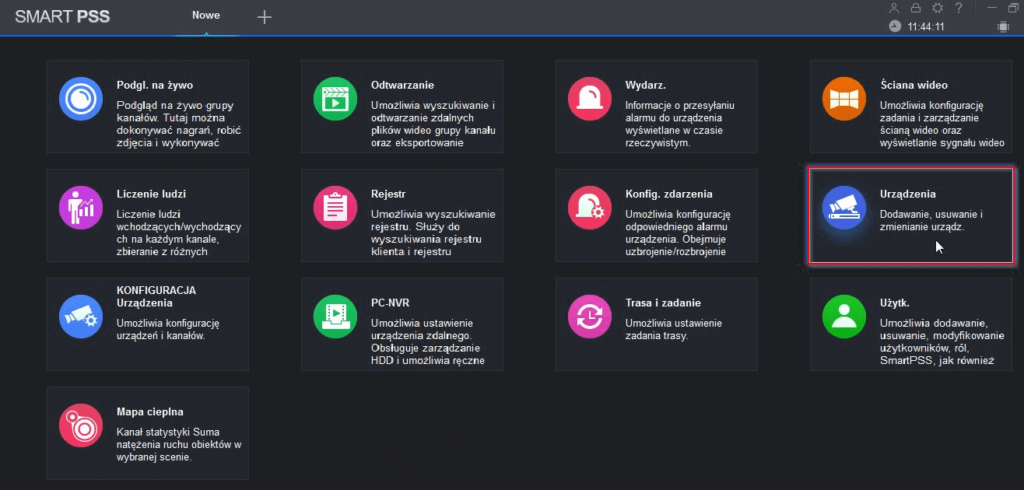Click the Wydarz. alarm icon
This screenshot has width=1024, height=490.
[x=588, y=98]
